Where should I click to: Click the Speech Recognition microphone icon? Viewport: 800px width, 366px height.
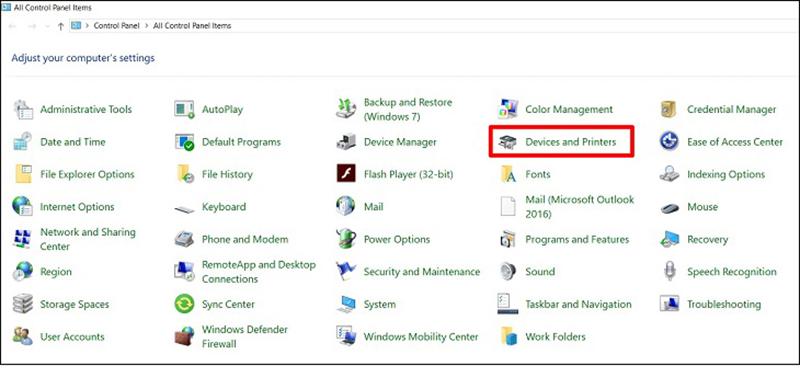669,272
